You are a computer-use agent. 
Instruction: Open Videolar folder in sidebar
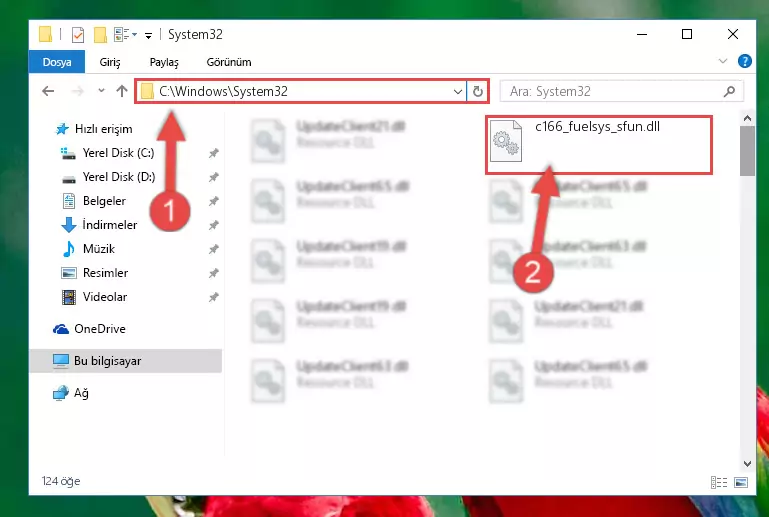(94, 297)
